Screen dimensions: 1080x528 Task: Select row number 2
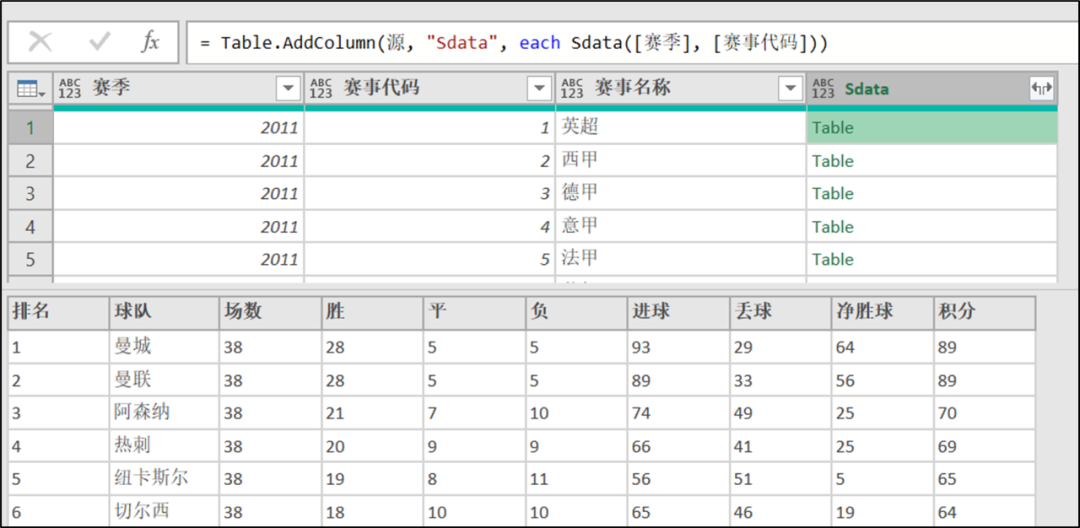pos(30,161)
